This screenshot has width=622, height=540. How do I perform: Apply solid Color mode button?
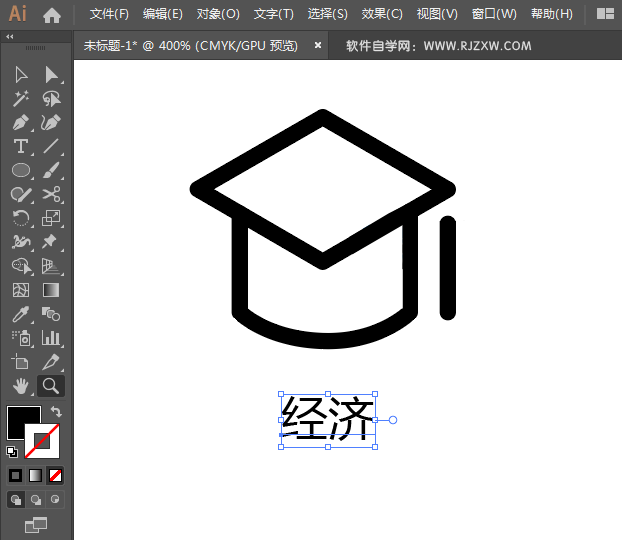[15, 475]
